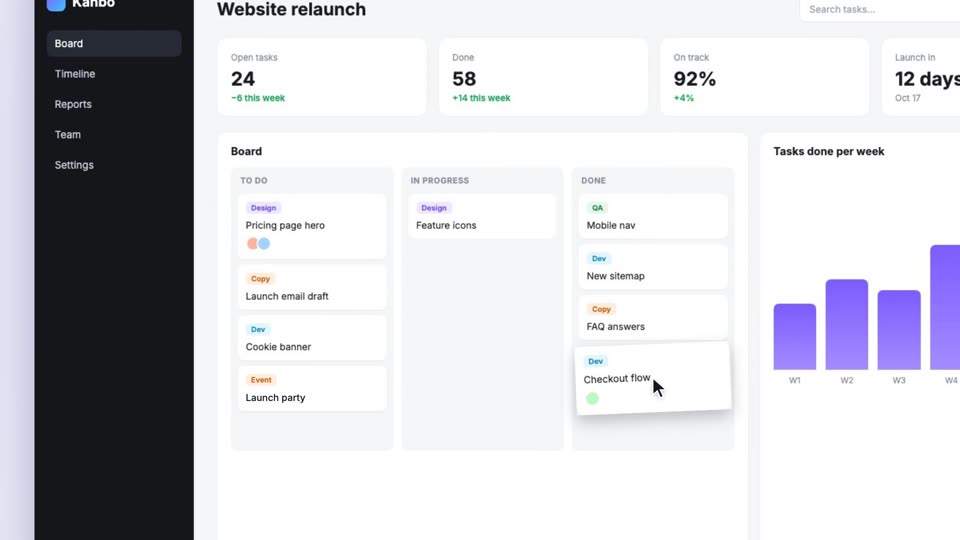Click the −6 this week label
The image size is (960, 540).
tap(258, 98)
